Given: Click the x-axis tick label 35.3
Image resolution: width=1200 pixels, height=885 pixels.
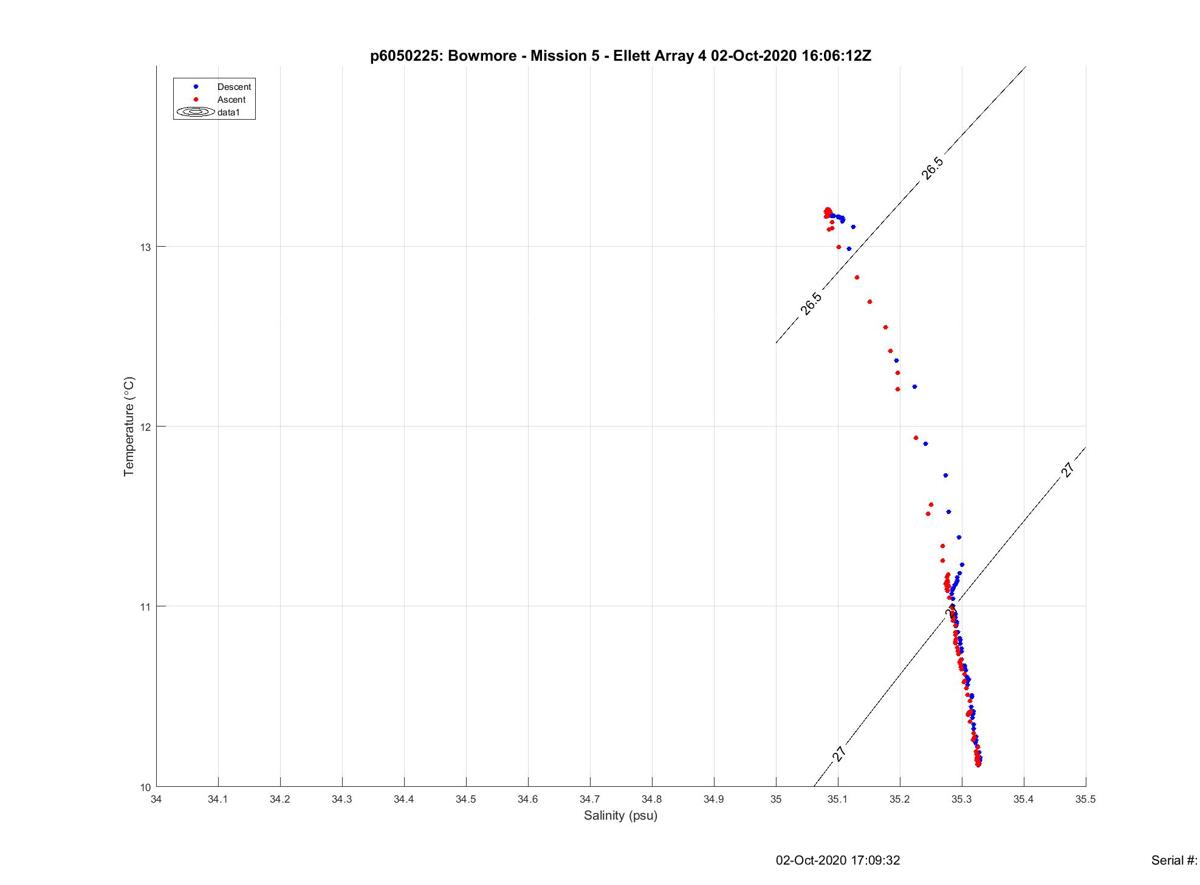Looking at the screenshot, I should pyautogui.click(x=962, y=800).
